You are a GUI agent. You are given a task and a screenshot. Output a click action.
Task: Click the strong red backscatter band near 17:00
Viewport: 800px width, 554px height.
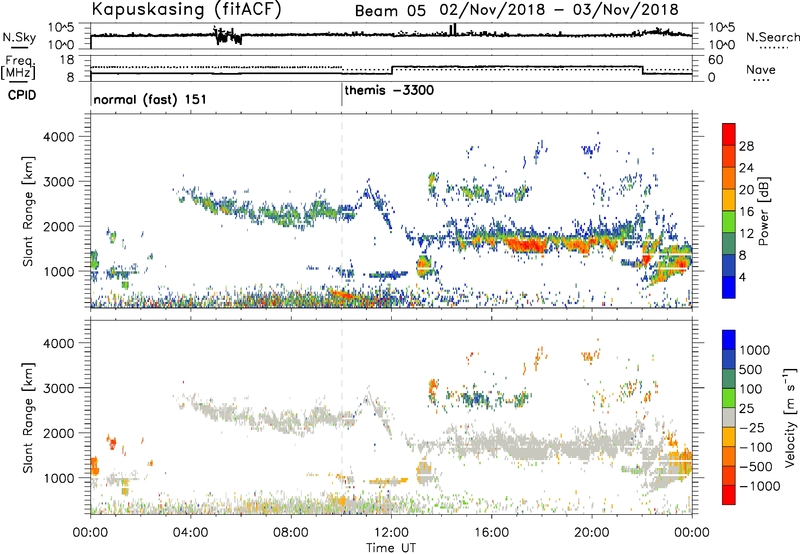click(x=528, y=245)
